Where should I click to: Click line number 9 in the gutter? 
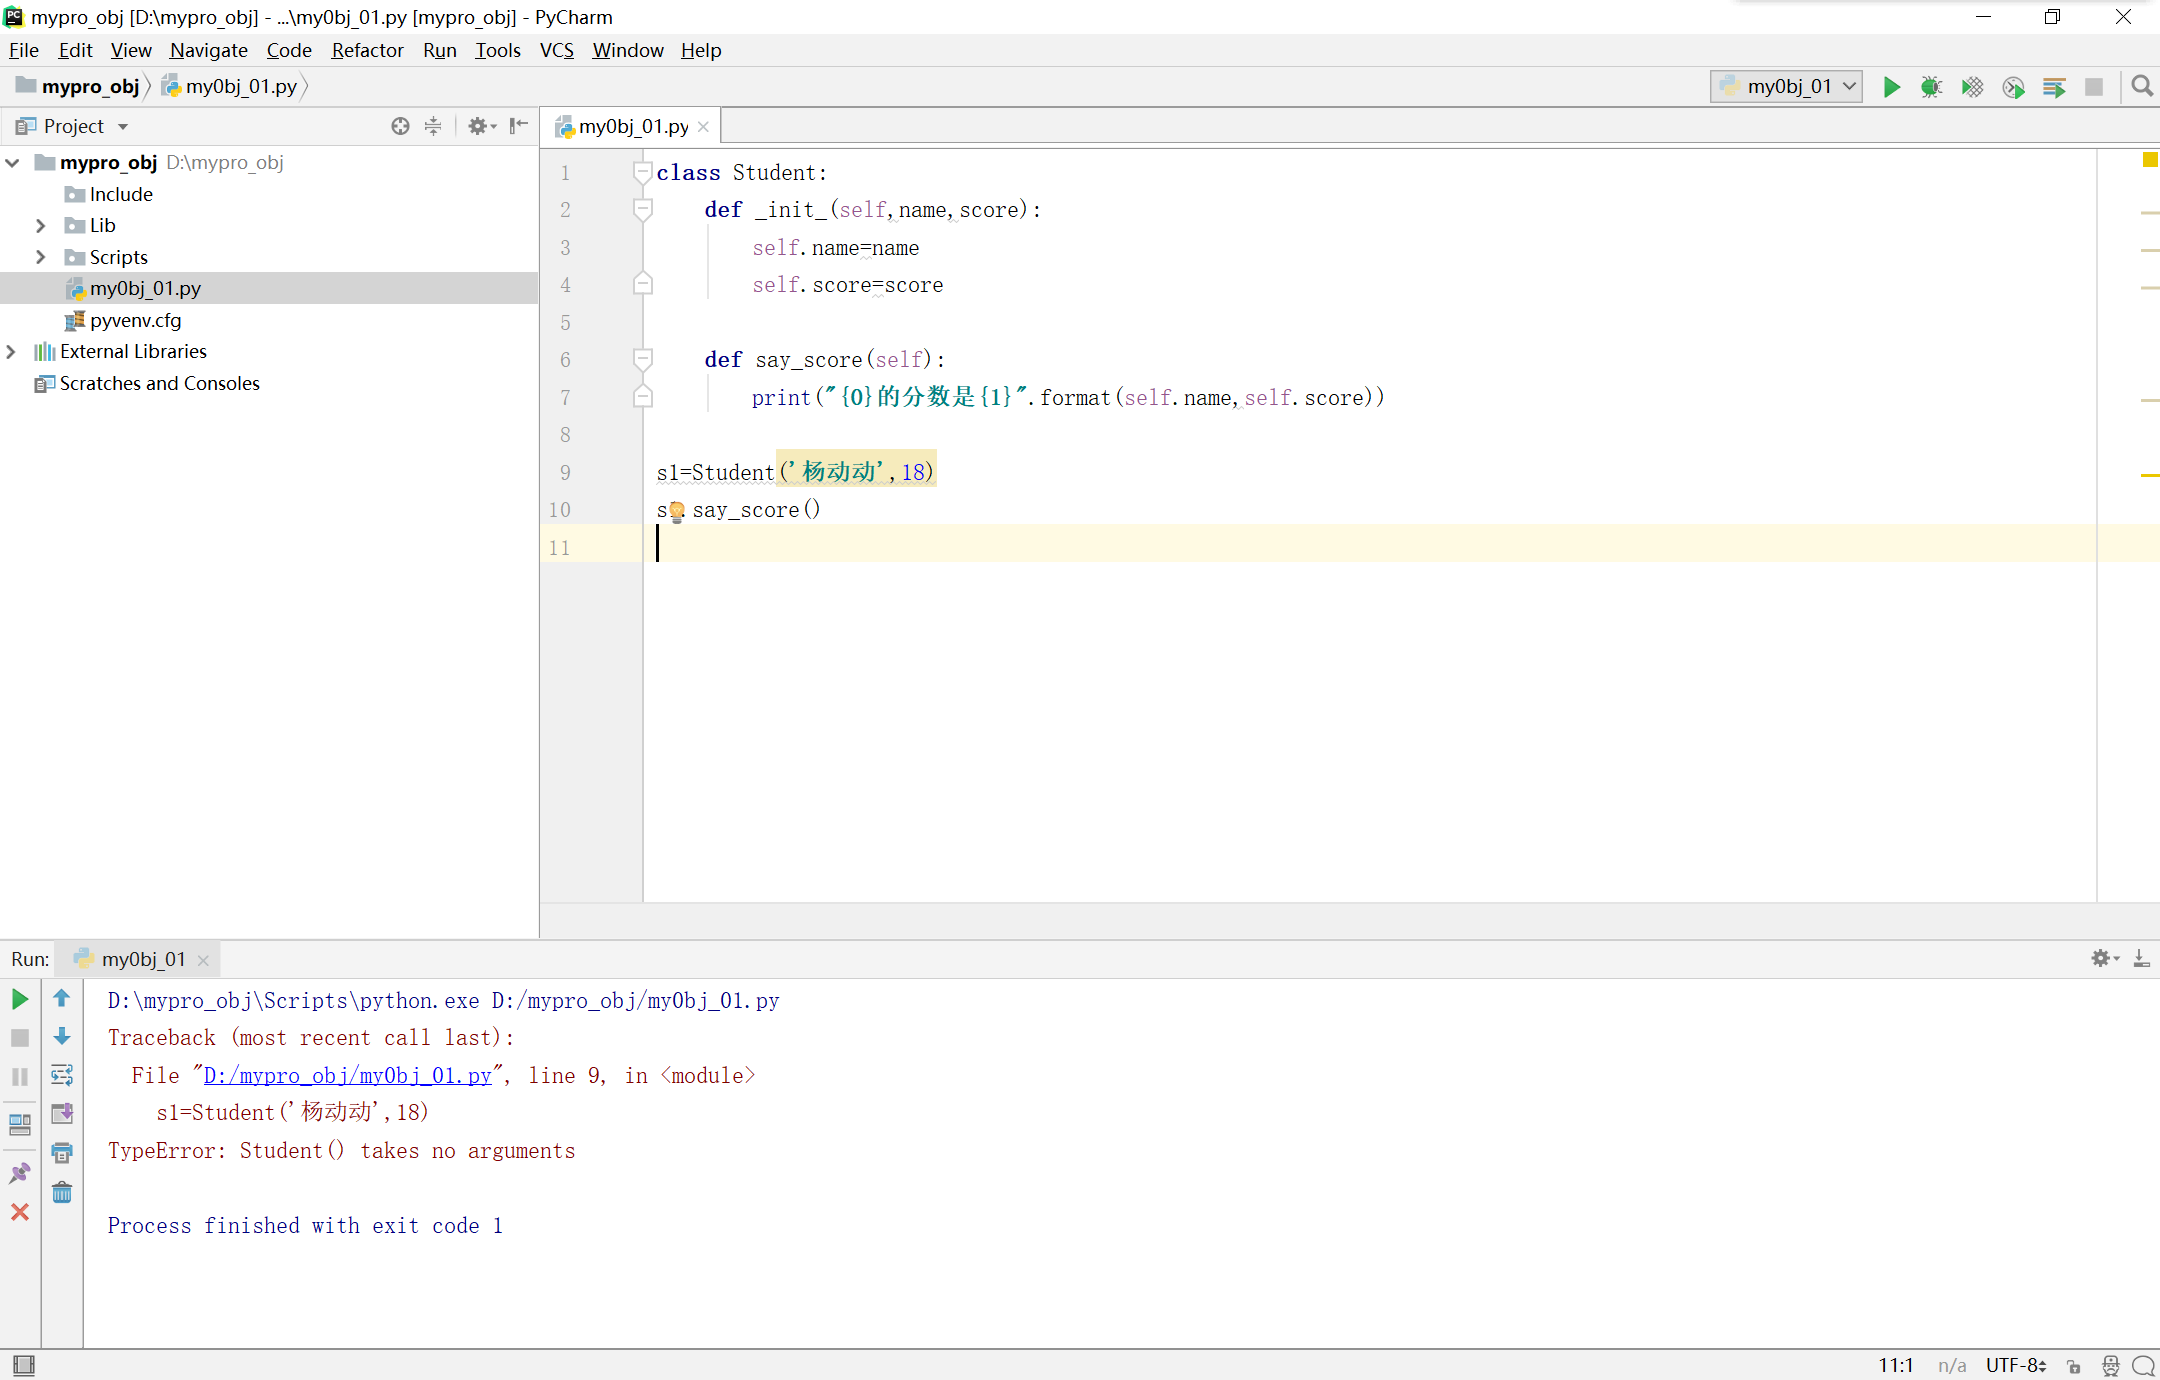pos(565,472)
